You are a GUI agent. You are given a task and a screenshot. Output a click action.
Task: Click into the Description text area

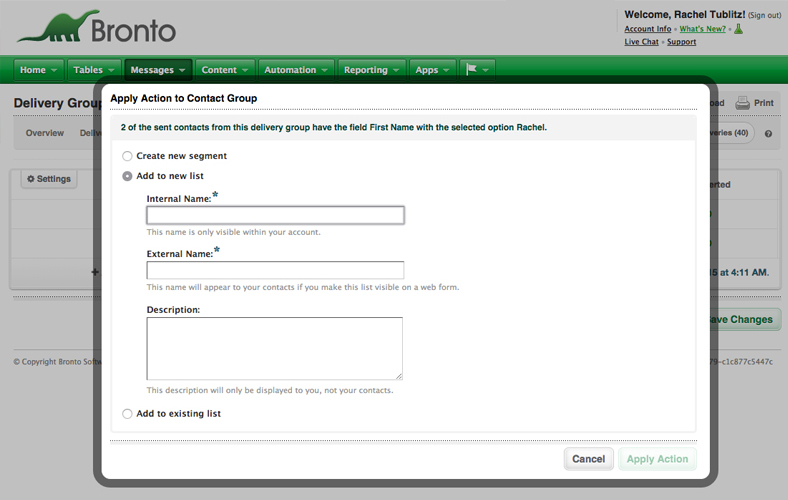[x=274, y=348]
